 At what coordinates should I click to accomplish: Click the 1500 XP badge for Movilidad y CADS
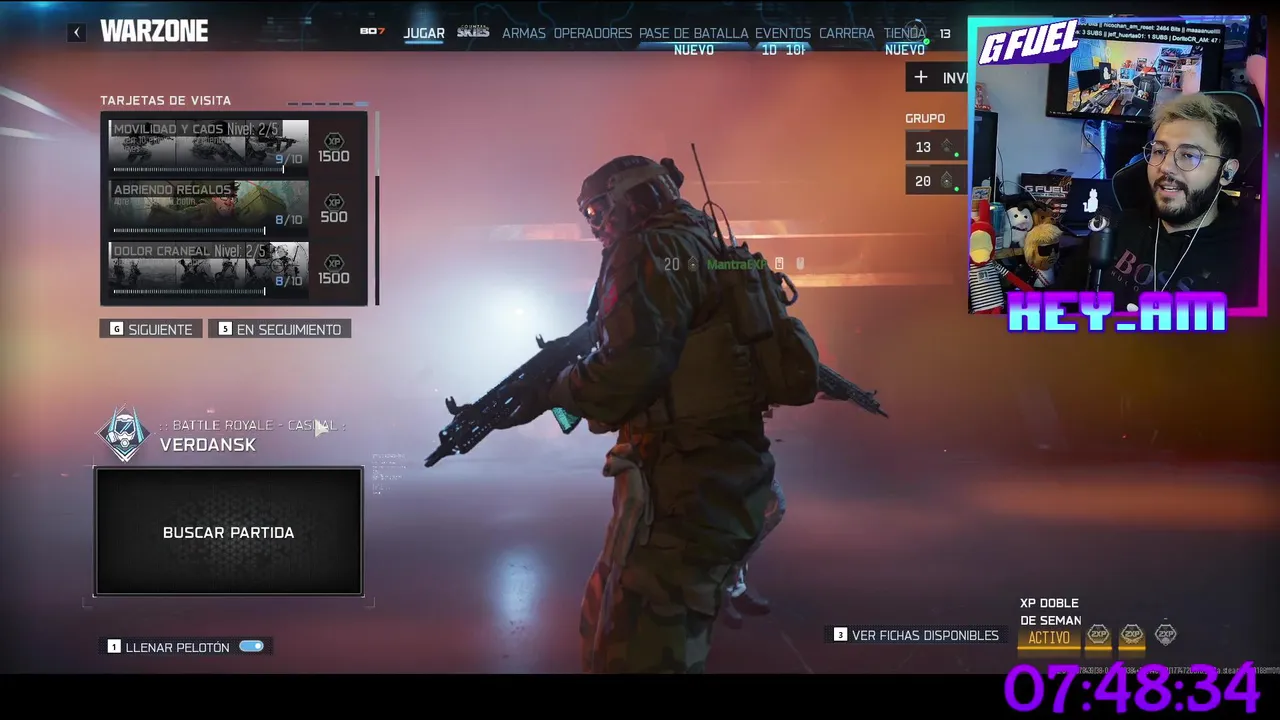[334, 149]
